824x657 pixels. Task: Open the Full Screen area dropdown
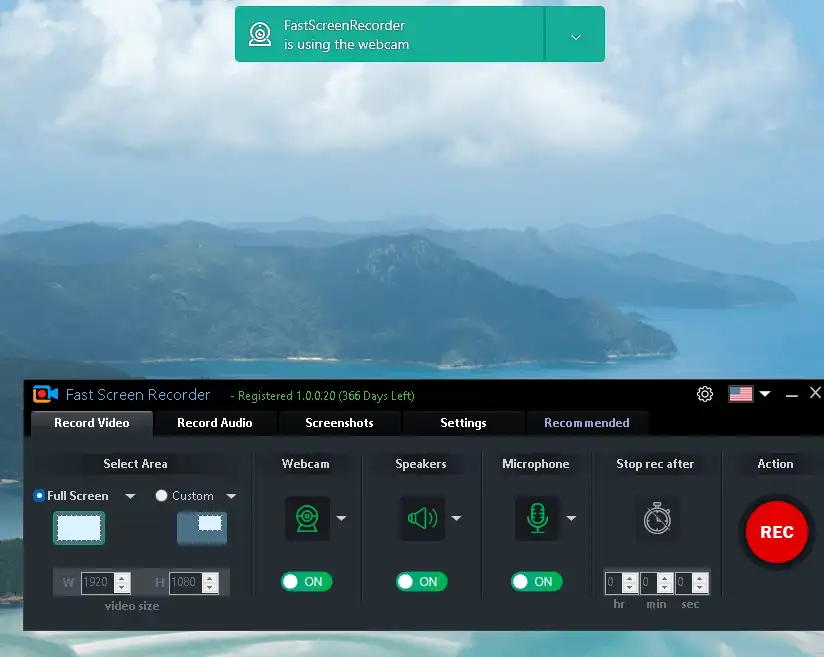click(130, 495)
